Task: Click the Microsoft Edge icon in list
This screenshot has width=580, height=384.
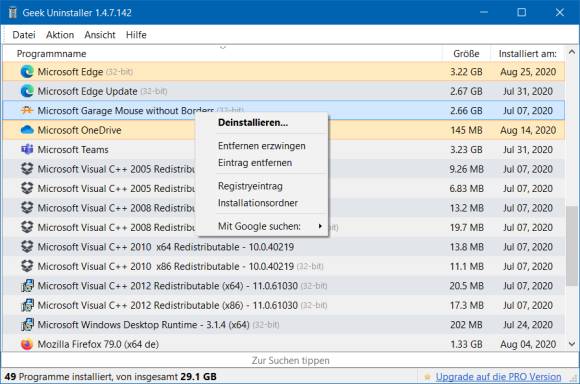Action: click(x=27, y=71)
